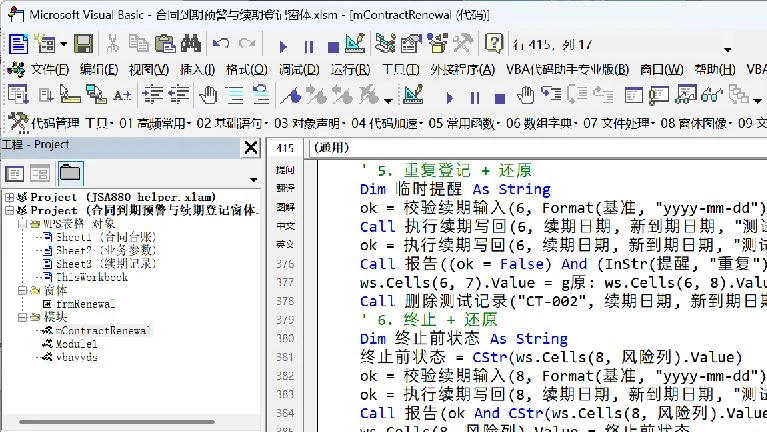Open the Object Browser icon
The image size is (767, 432).
pyautogui.click(x=437, y=44)
